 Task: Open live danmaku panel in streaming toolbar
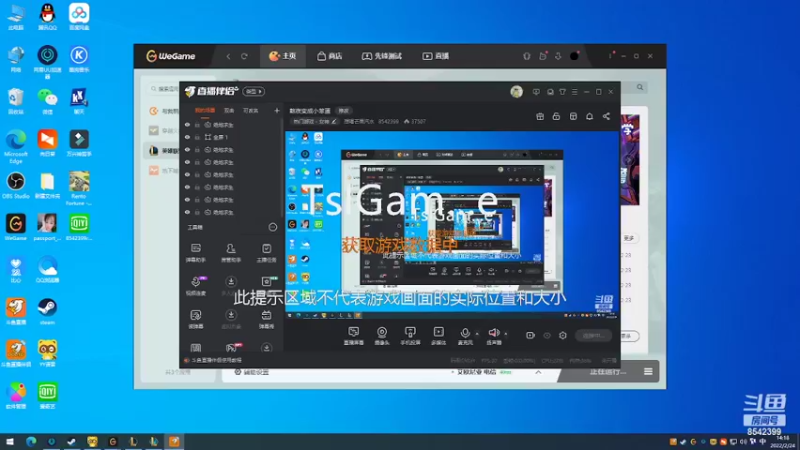click(x=354, y=336)
